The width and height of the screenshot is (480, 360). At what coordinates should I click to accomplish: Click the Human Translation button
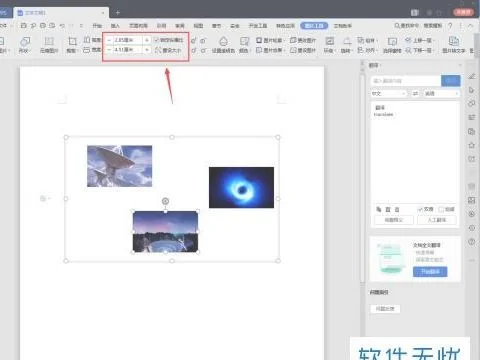point(437,220)
